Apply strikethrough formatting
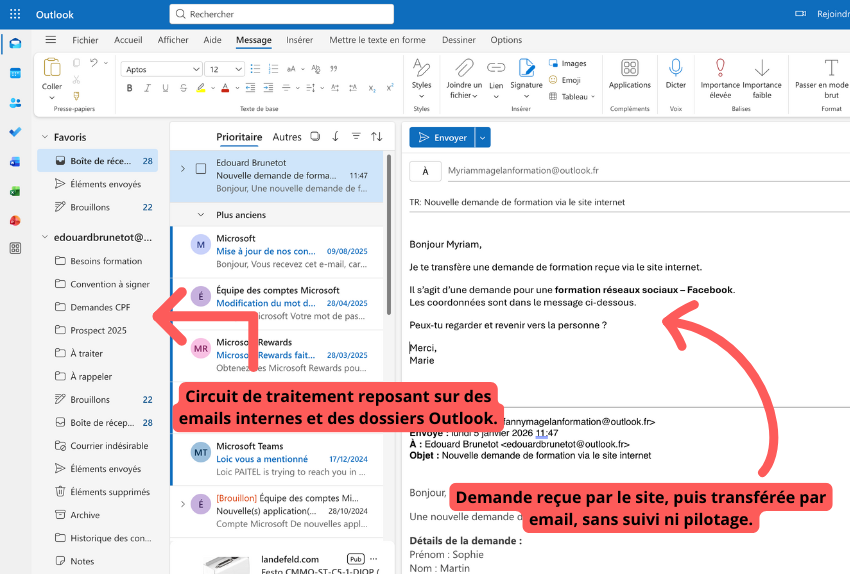The image size is (850, 574). (183, 88)
